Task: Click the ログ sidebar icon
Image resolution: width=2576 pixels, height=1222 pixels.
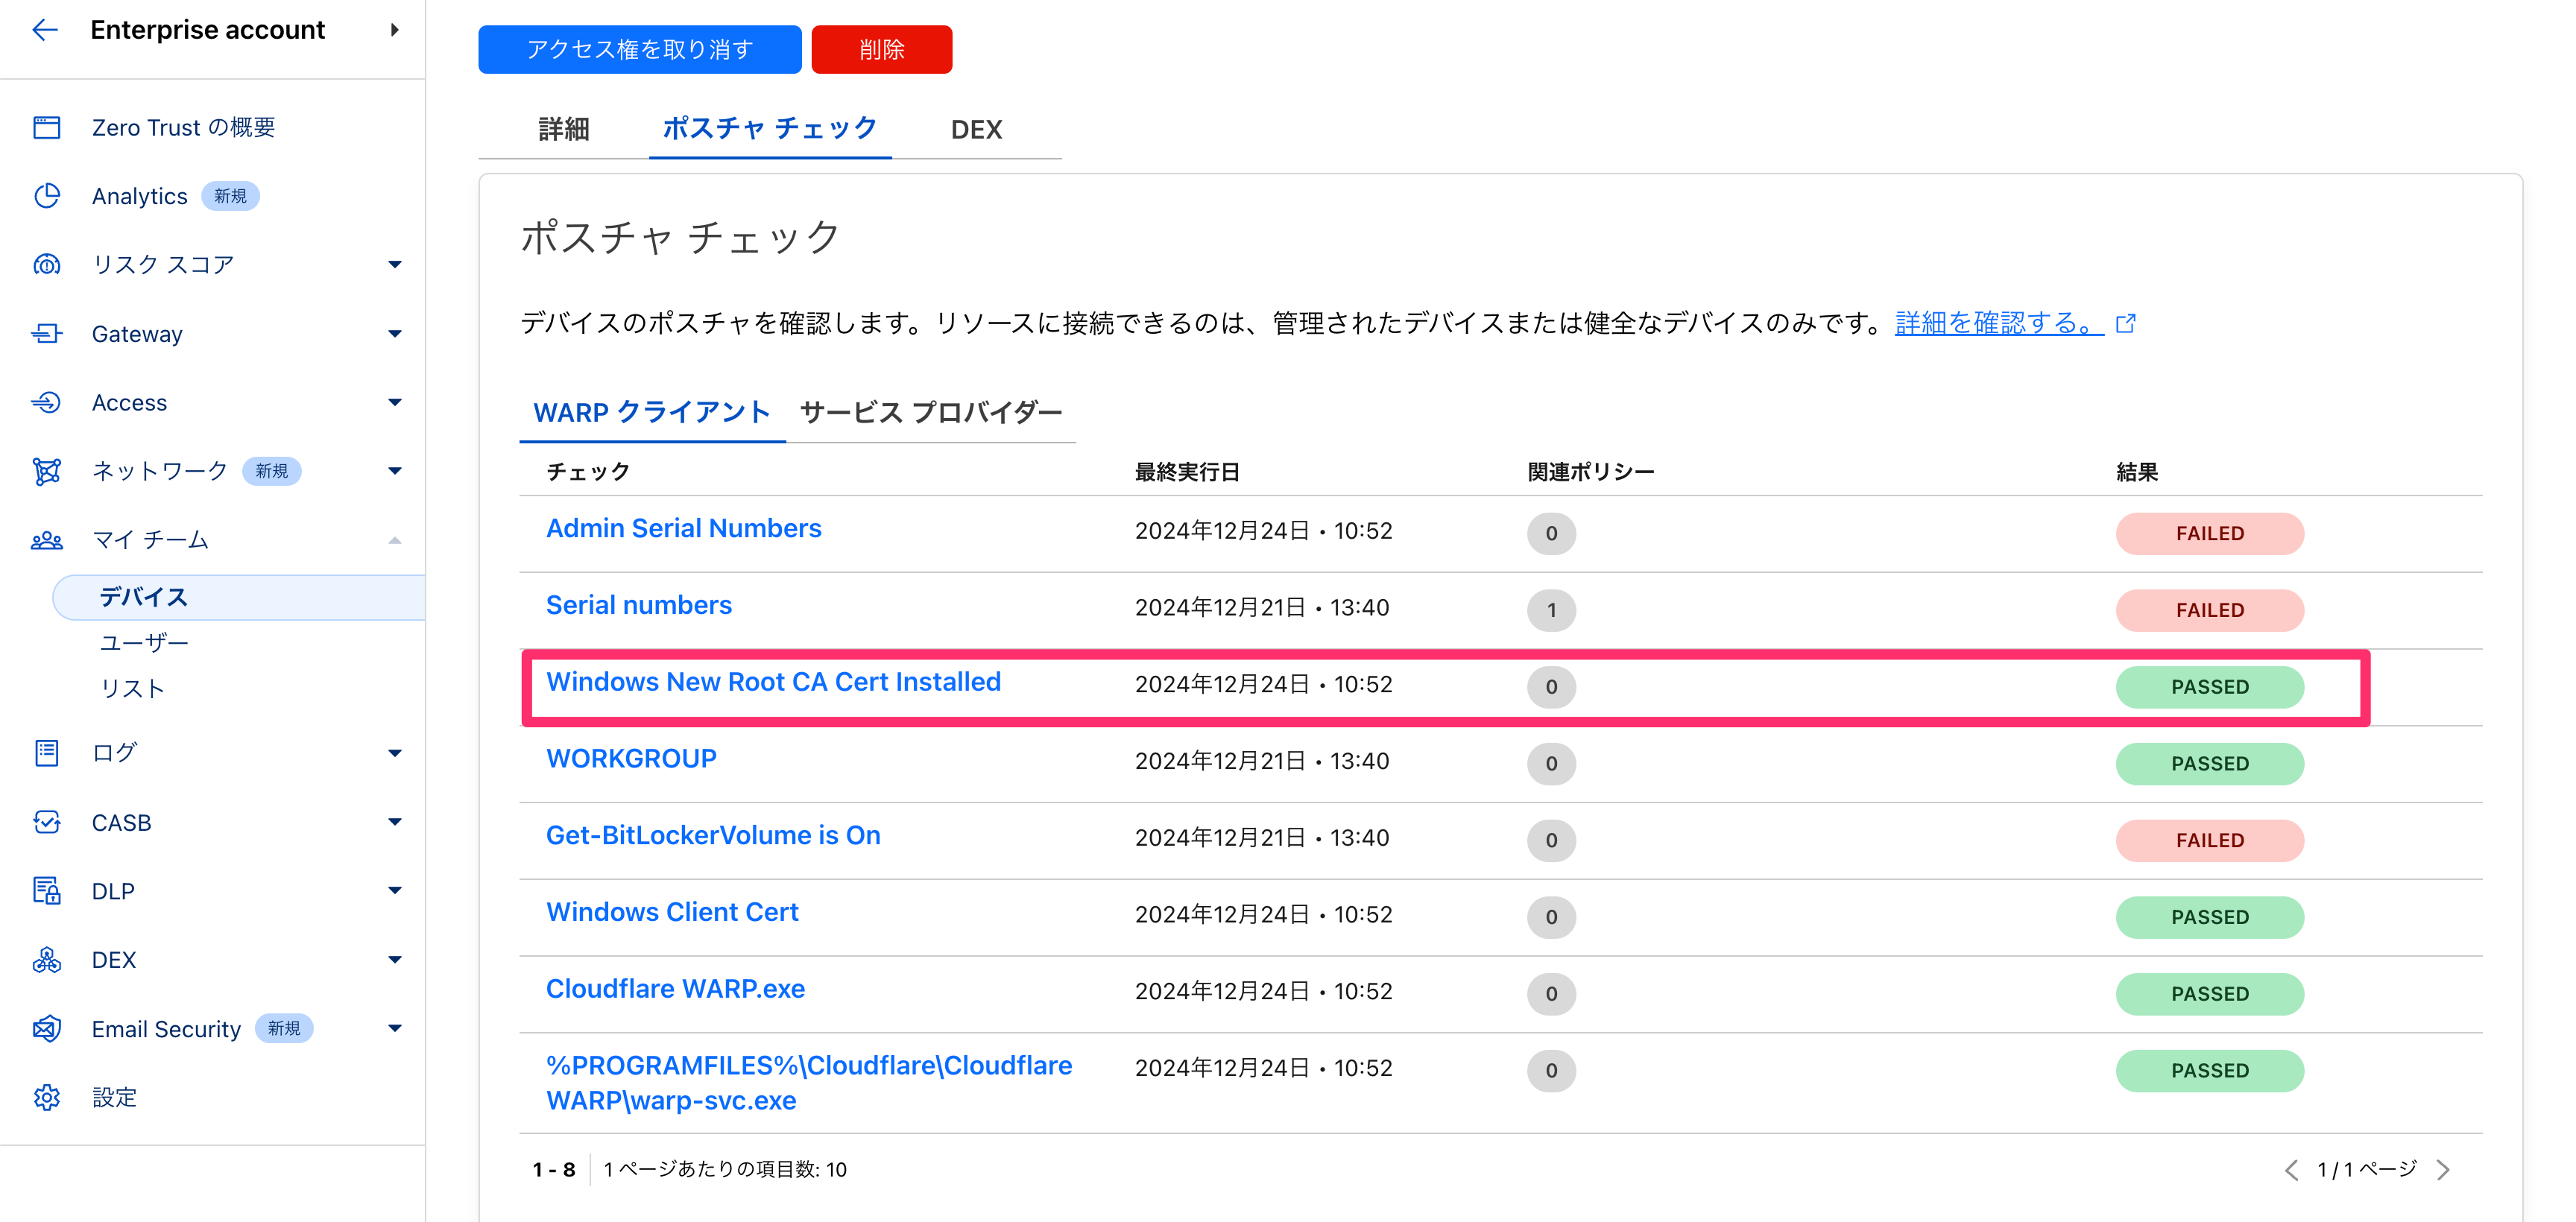Action: [x=47, y=752]
